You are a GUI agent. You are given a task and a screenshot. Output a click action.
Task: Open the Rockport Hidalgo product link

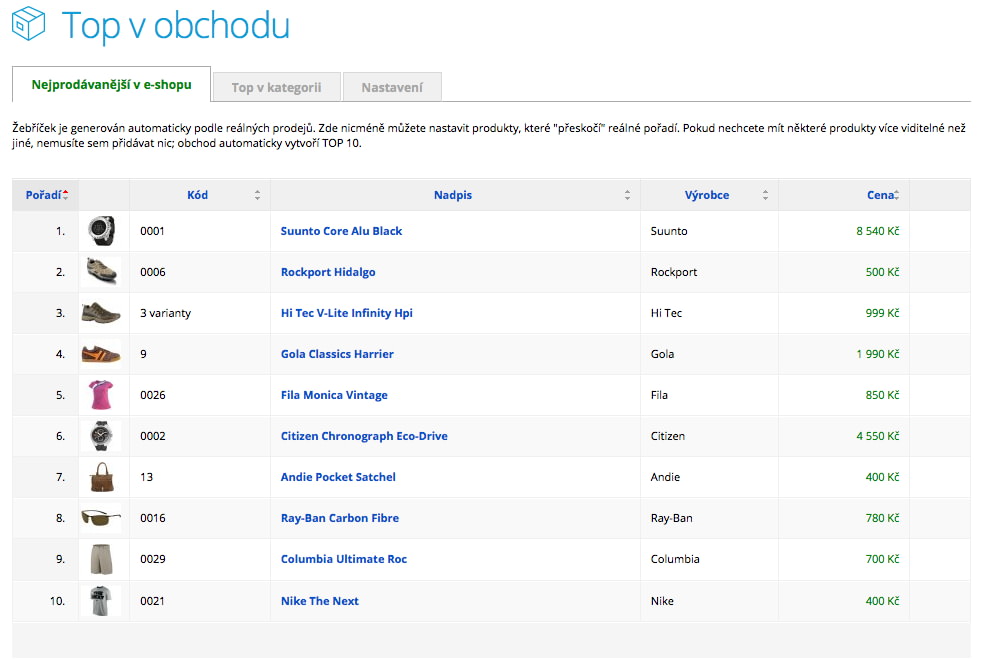[328, 272]
